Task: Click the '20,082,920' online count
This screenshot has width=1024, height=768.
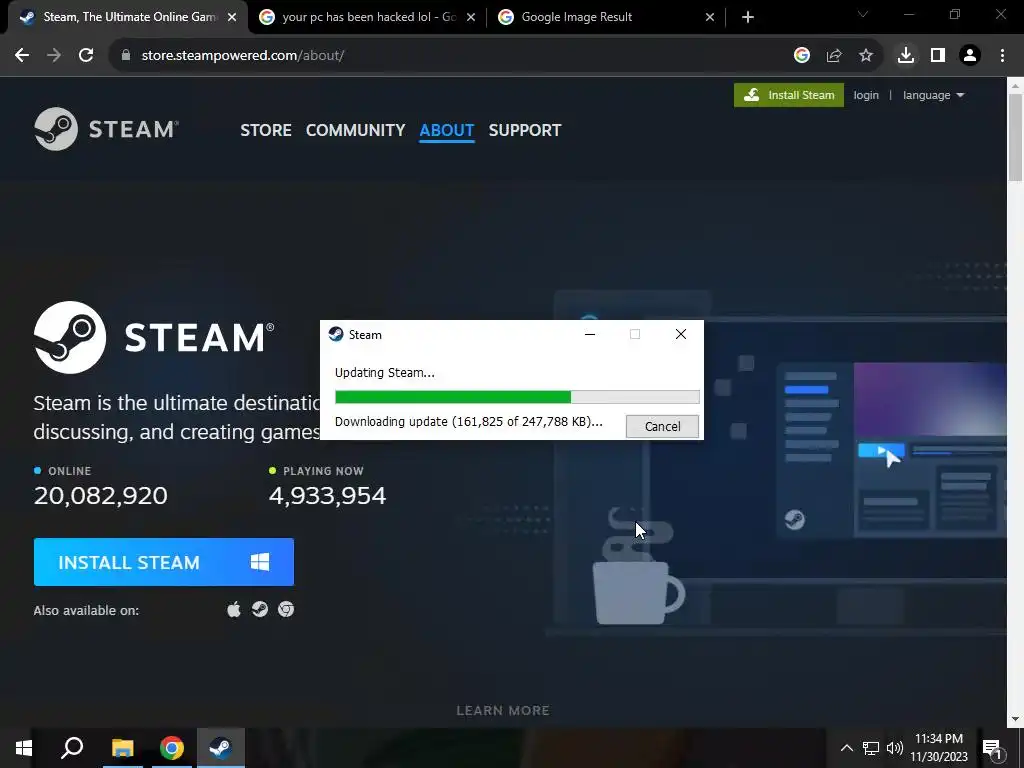Action: 101,496
